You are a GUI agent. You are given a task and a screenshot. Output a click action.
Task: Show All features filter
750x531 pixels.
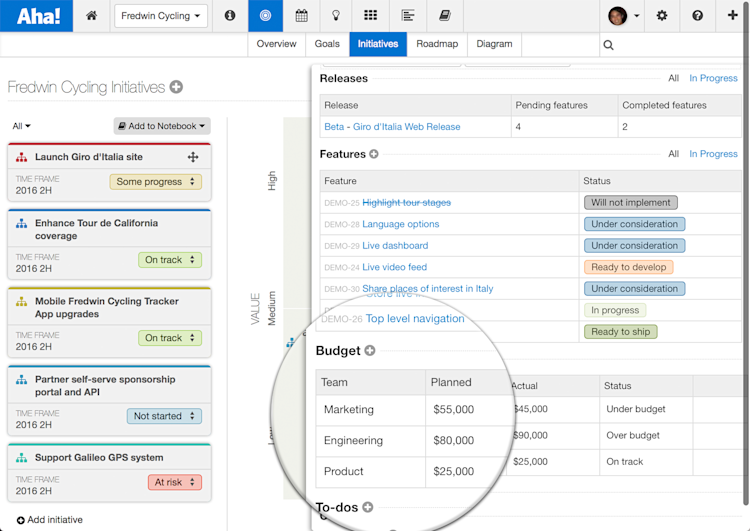pyautogui.click(x=673, y=154)
